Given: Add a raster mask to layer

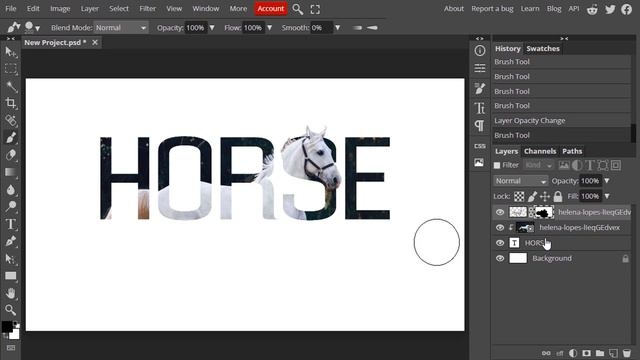Looking at the screenshot, I should (x=586, y=353).
